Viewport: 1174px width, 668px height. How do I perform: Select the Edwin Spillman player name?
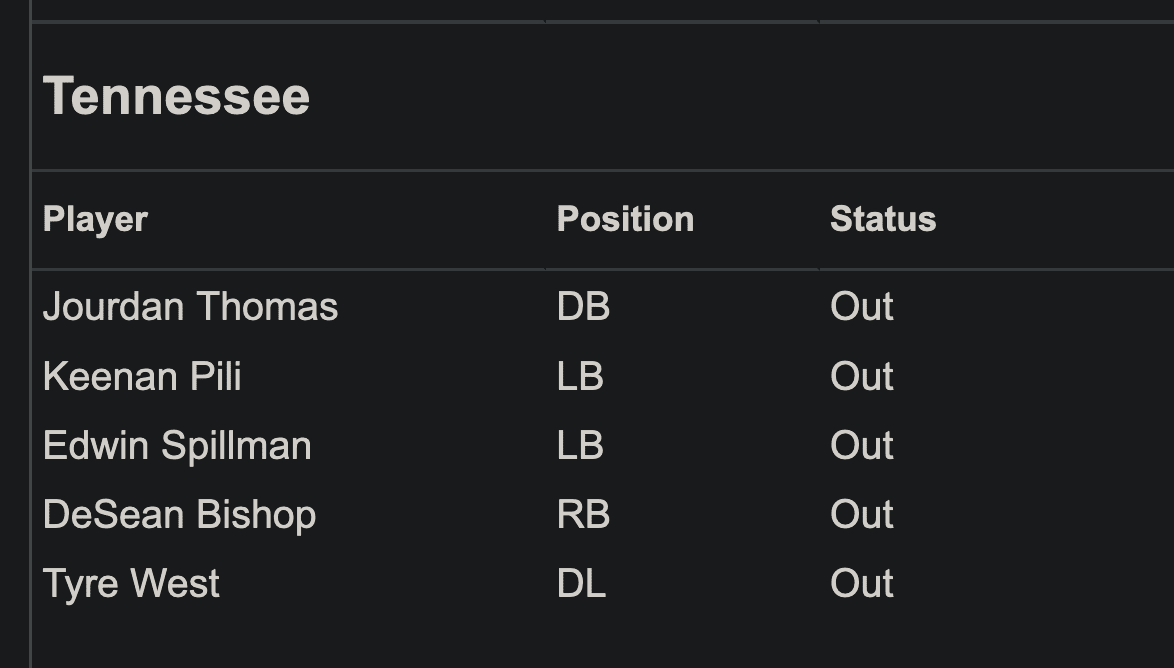click(x=177, y=446)
